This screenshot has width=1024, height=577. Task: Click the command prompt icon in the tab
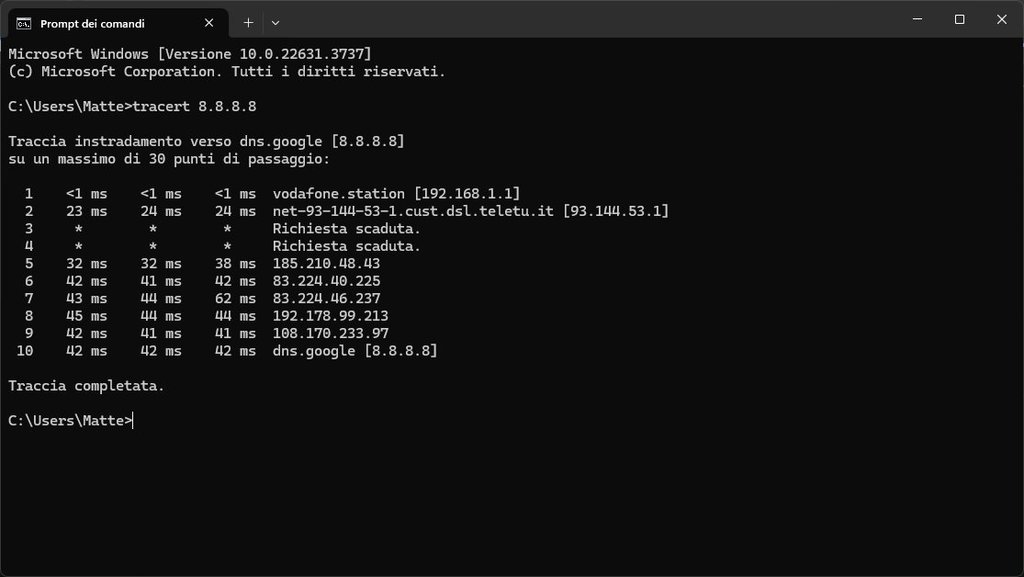24,23
